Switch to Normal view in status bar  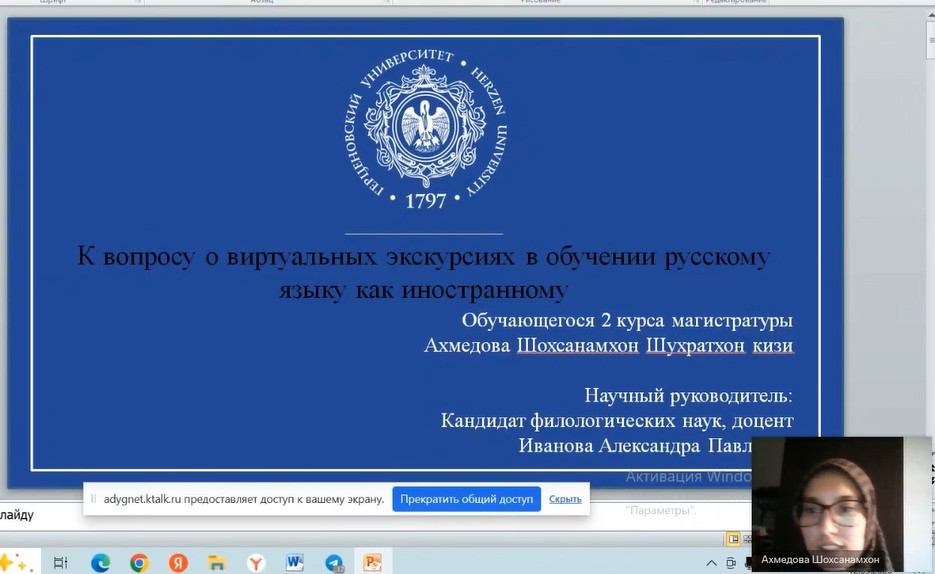click(x=733, y=539)
